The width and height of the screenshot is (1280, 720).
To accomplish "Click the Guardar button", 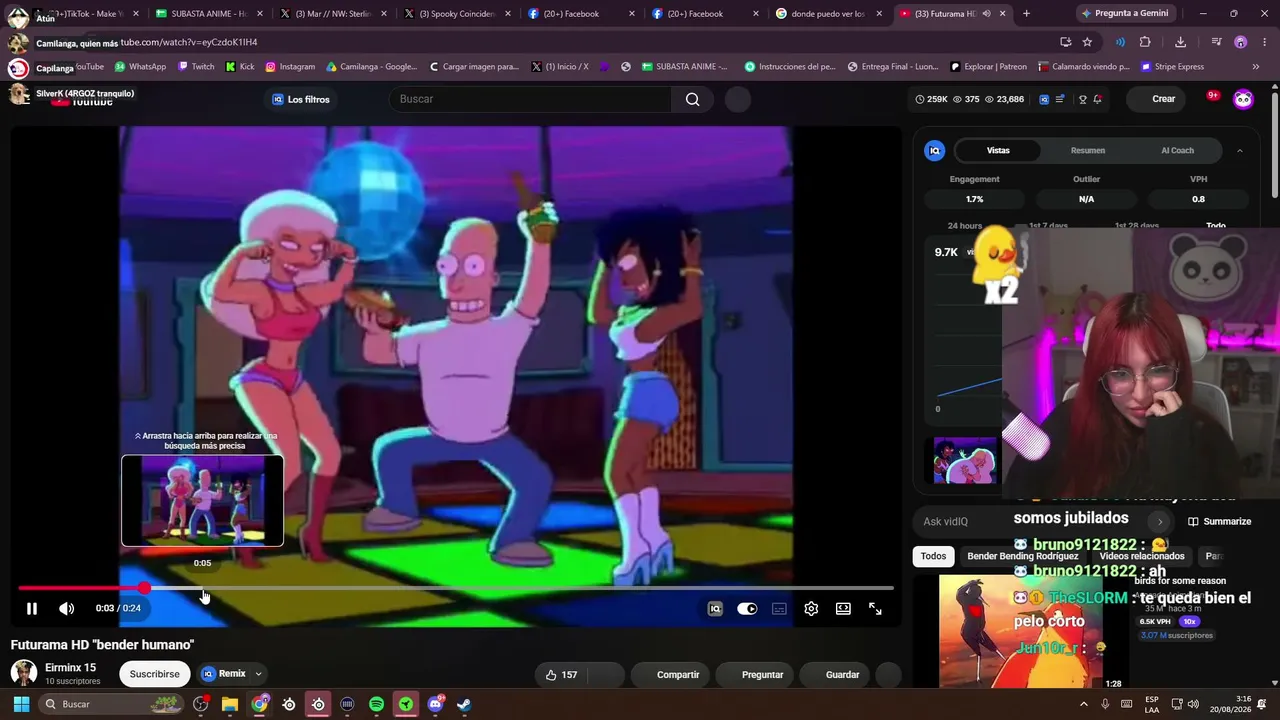I will [x=834, y=675].
